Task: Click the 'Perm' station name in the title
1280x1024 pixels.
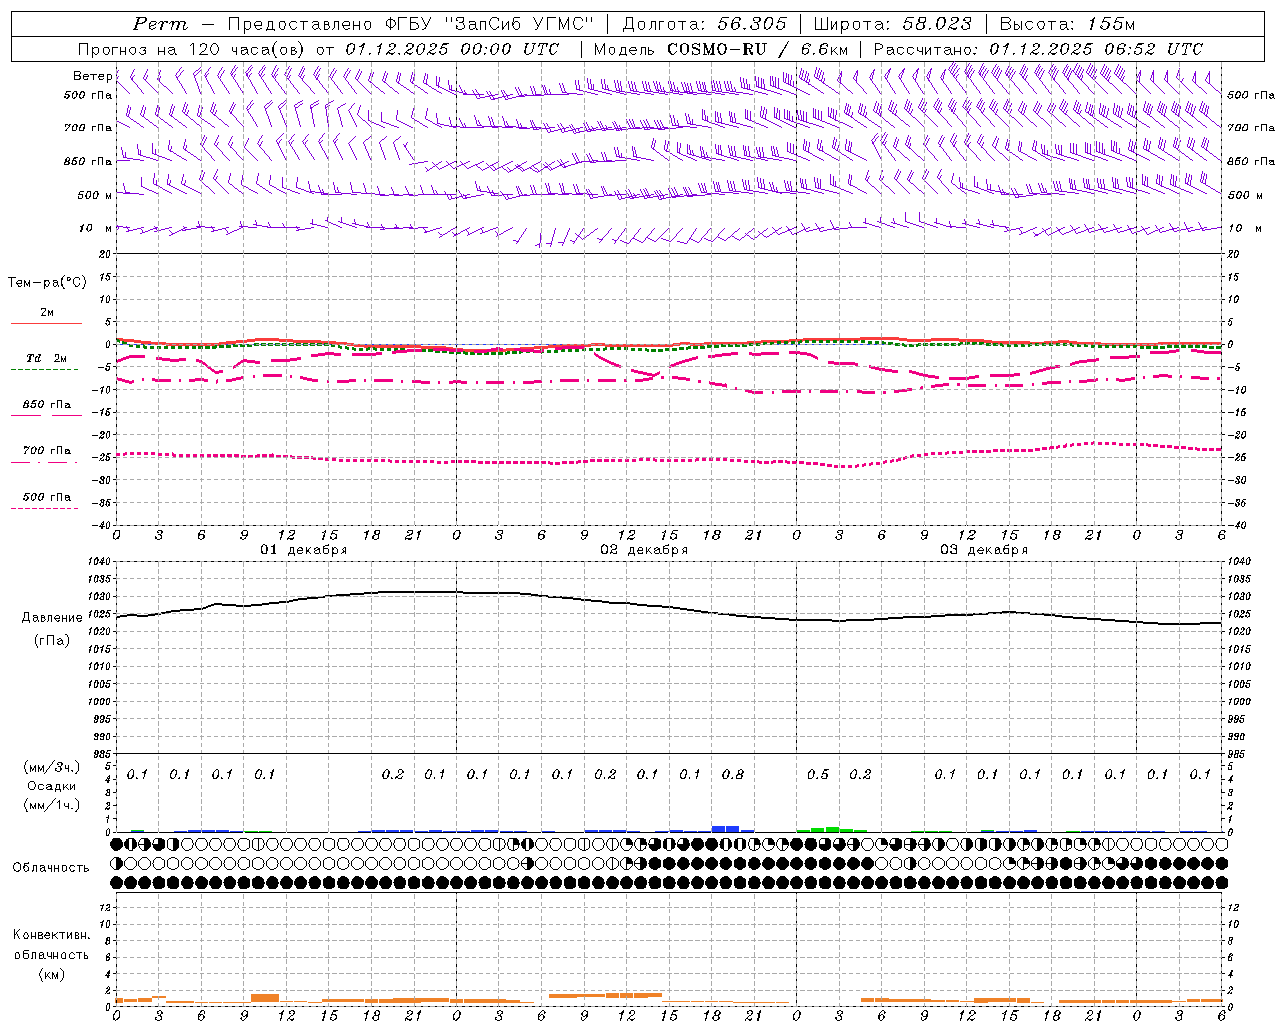Action: (x=160, y=24)
